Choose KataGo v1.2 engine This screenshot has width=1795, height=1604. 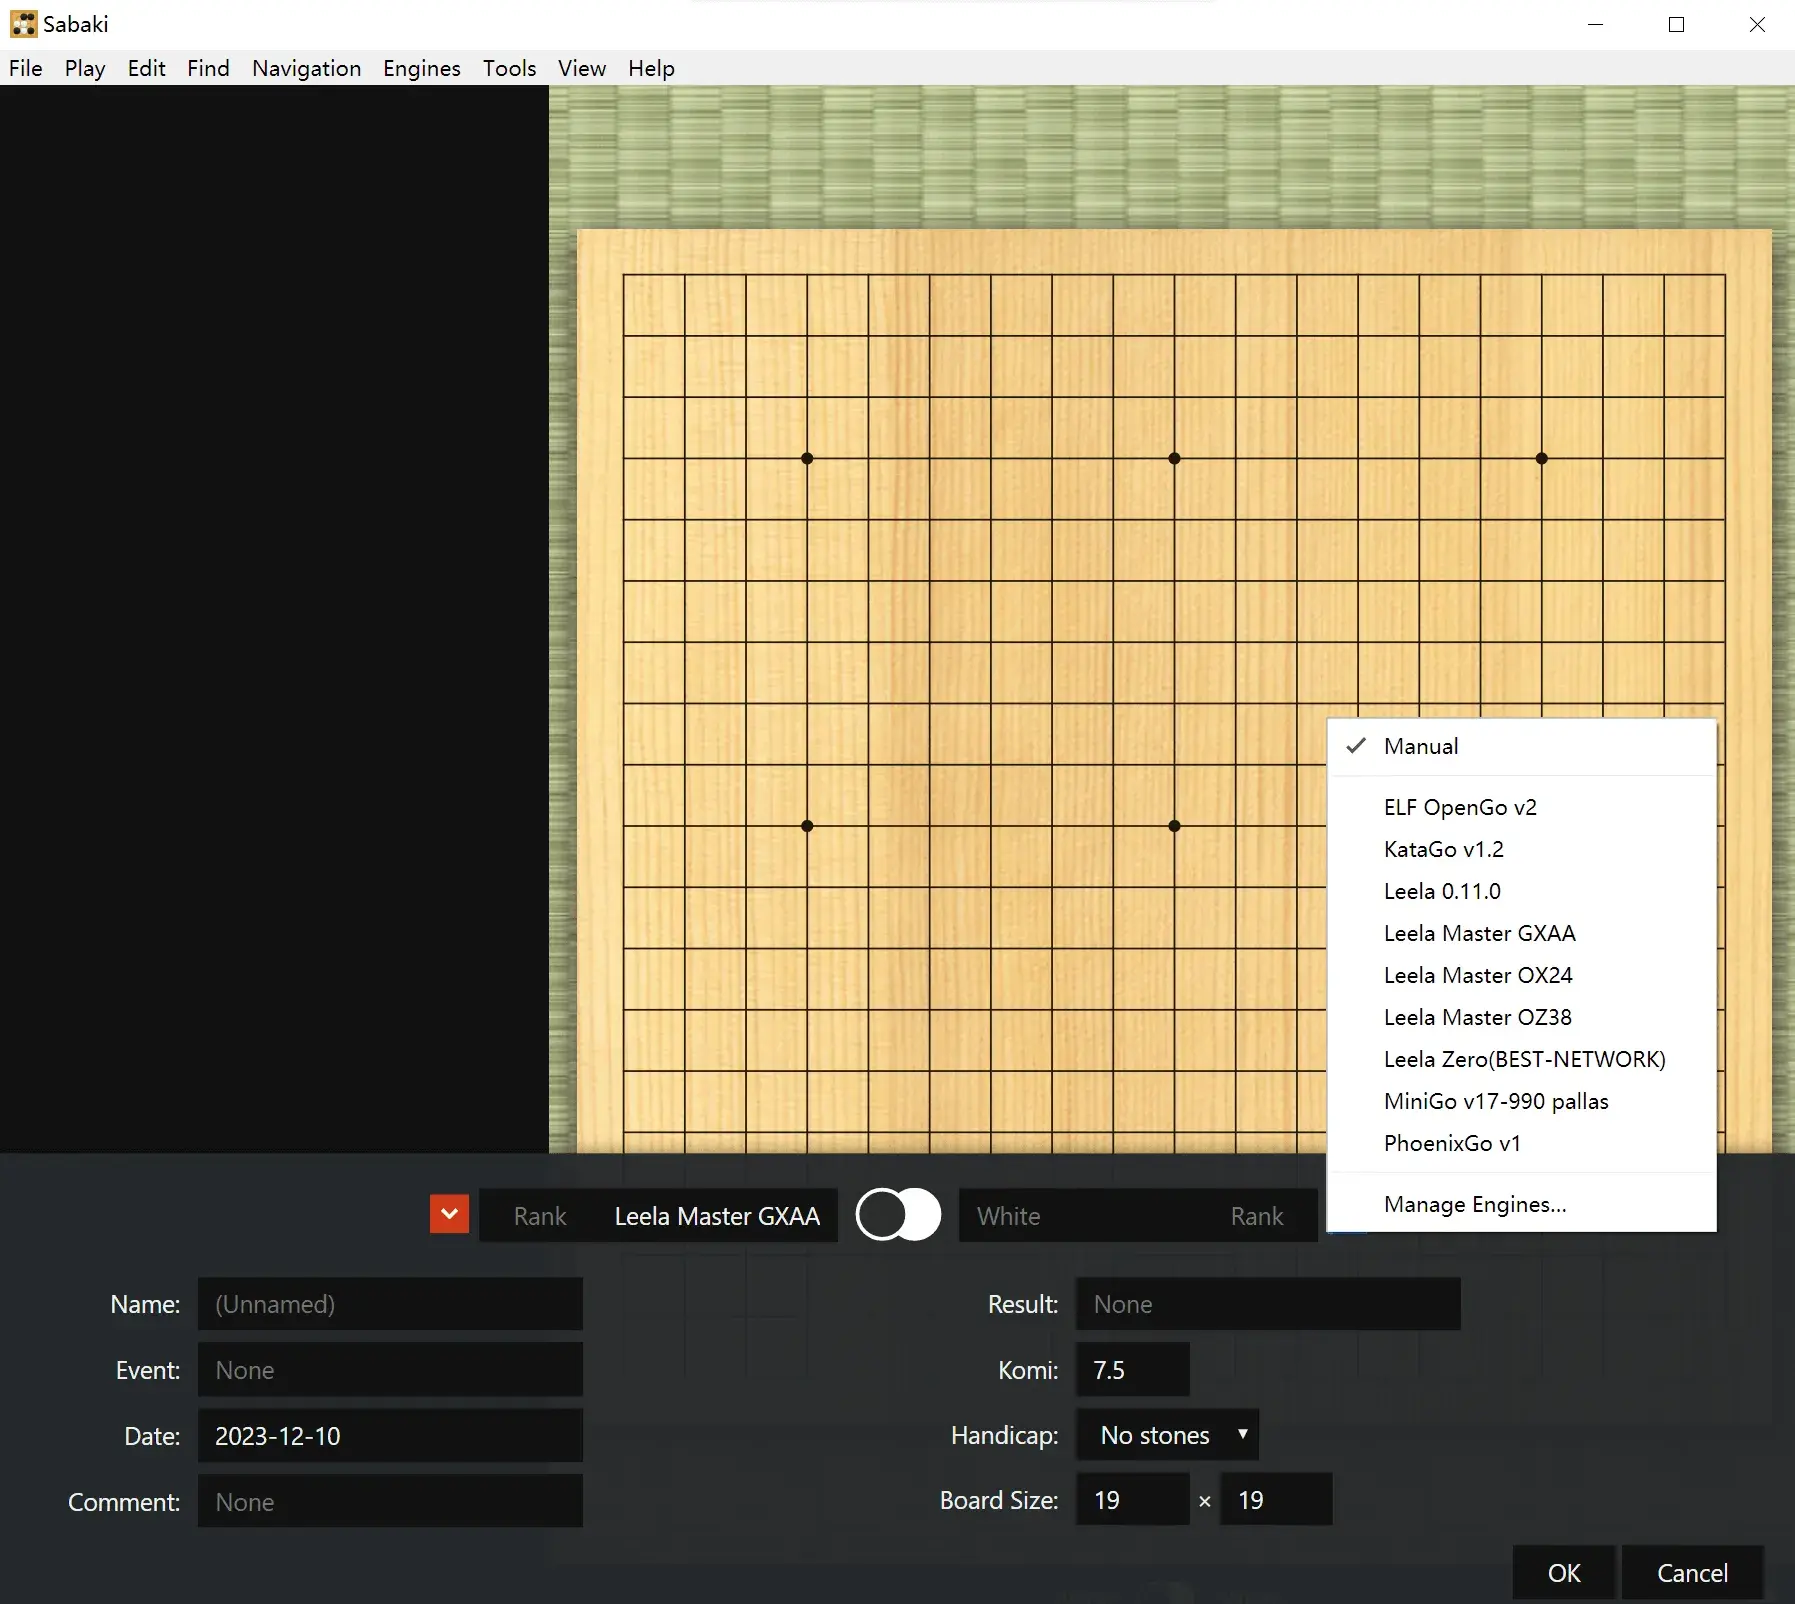pos(1521,849)
